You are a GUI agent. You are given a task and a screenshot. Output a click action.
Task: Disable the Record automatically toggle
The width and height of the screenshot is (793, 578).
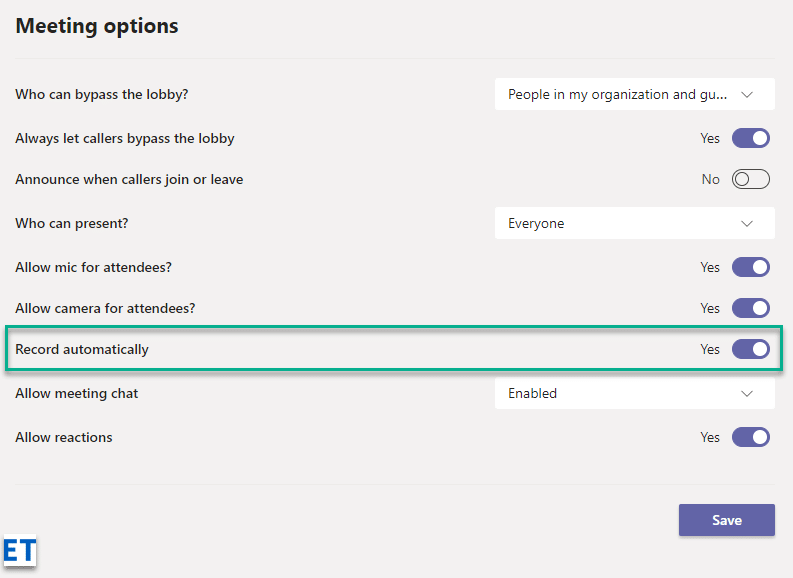pyautogui.click(x=750, y=350)
